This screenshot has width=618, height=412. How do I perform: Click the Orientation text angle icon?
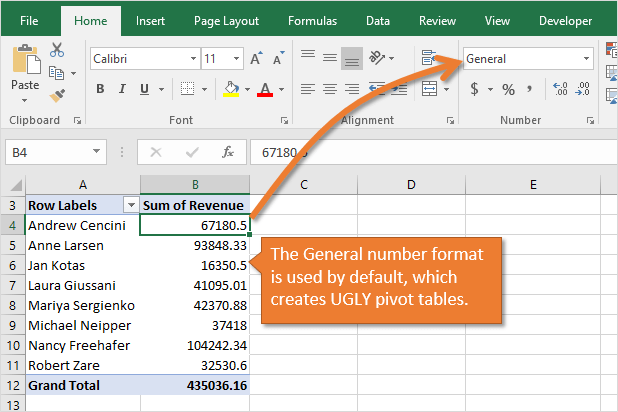point(377,58)
